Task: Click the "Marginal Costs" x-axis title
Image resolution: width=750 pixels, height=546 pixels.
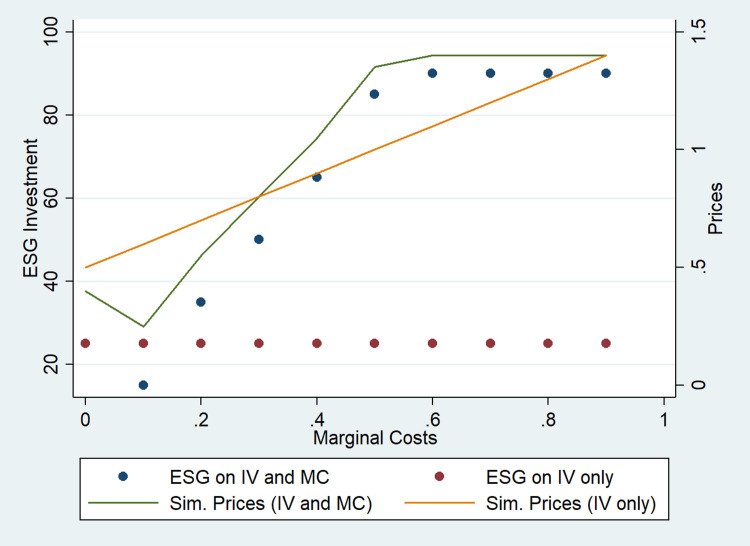Action: (374, 438)
